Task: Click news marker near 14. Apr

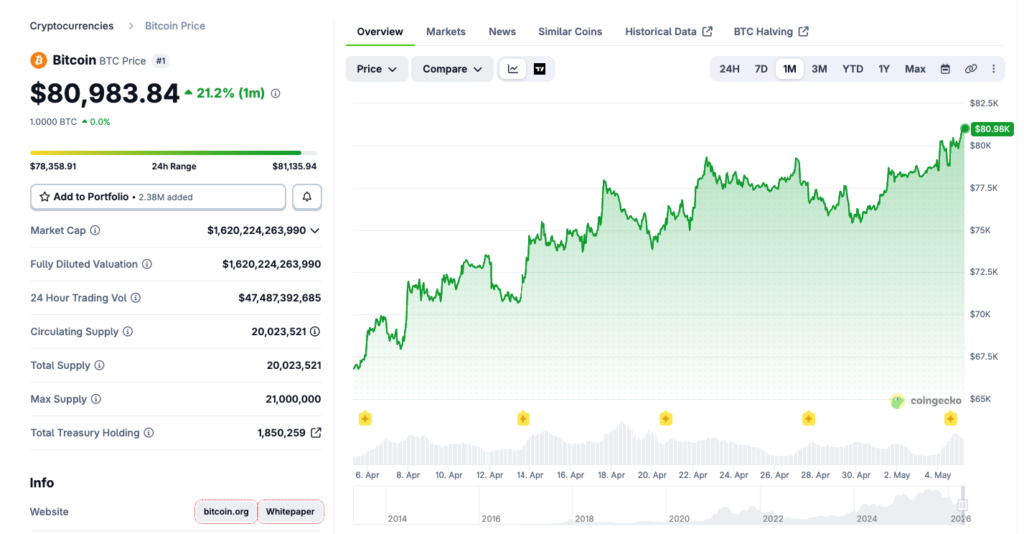Action: coord(523,418)
